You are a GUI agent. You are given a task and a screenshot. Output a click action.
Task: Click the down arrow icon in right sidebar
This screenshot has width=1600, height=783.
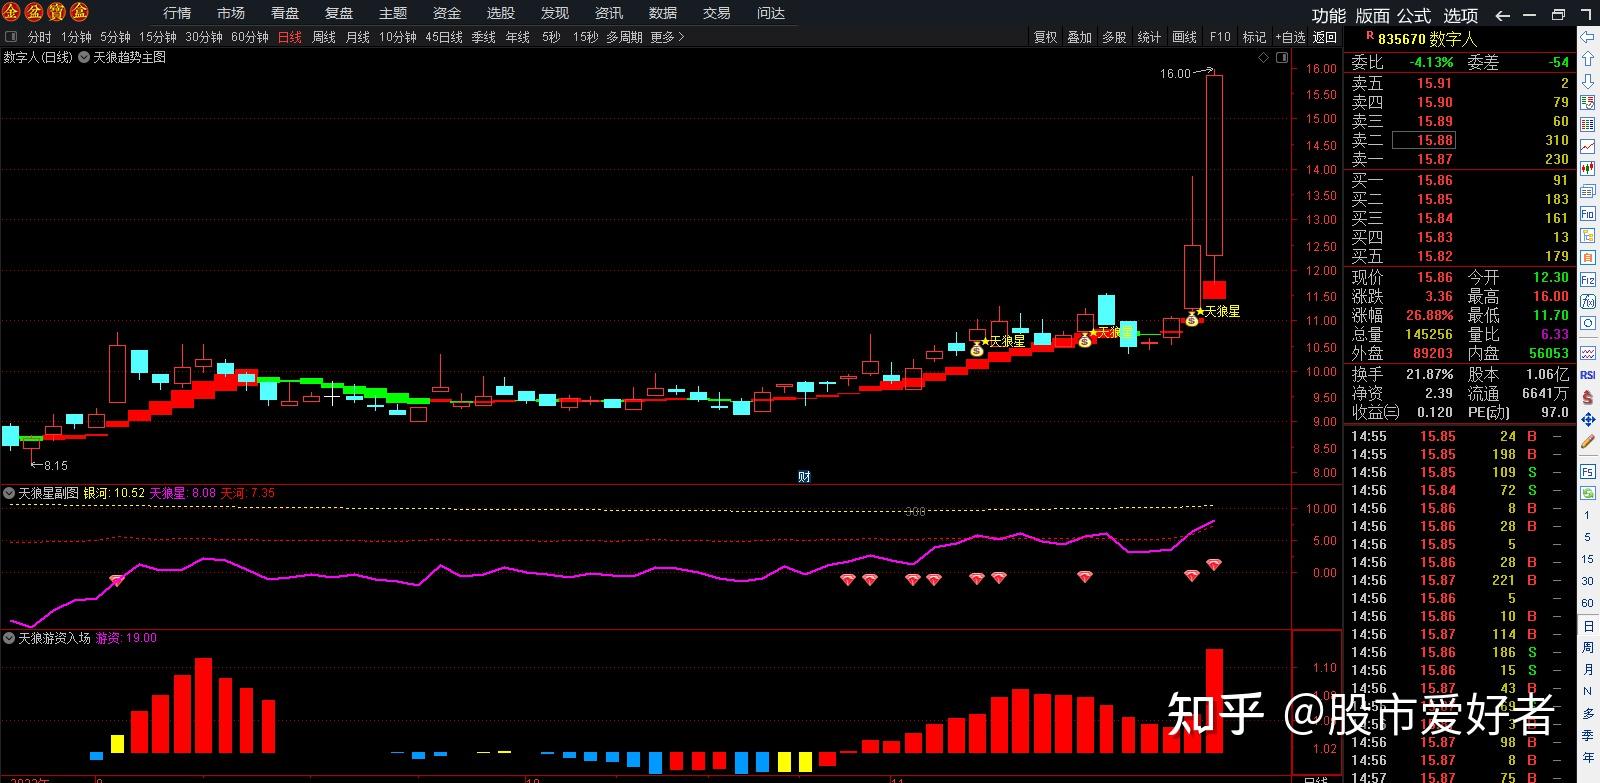[x=1587, y=82]
